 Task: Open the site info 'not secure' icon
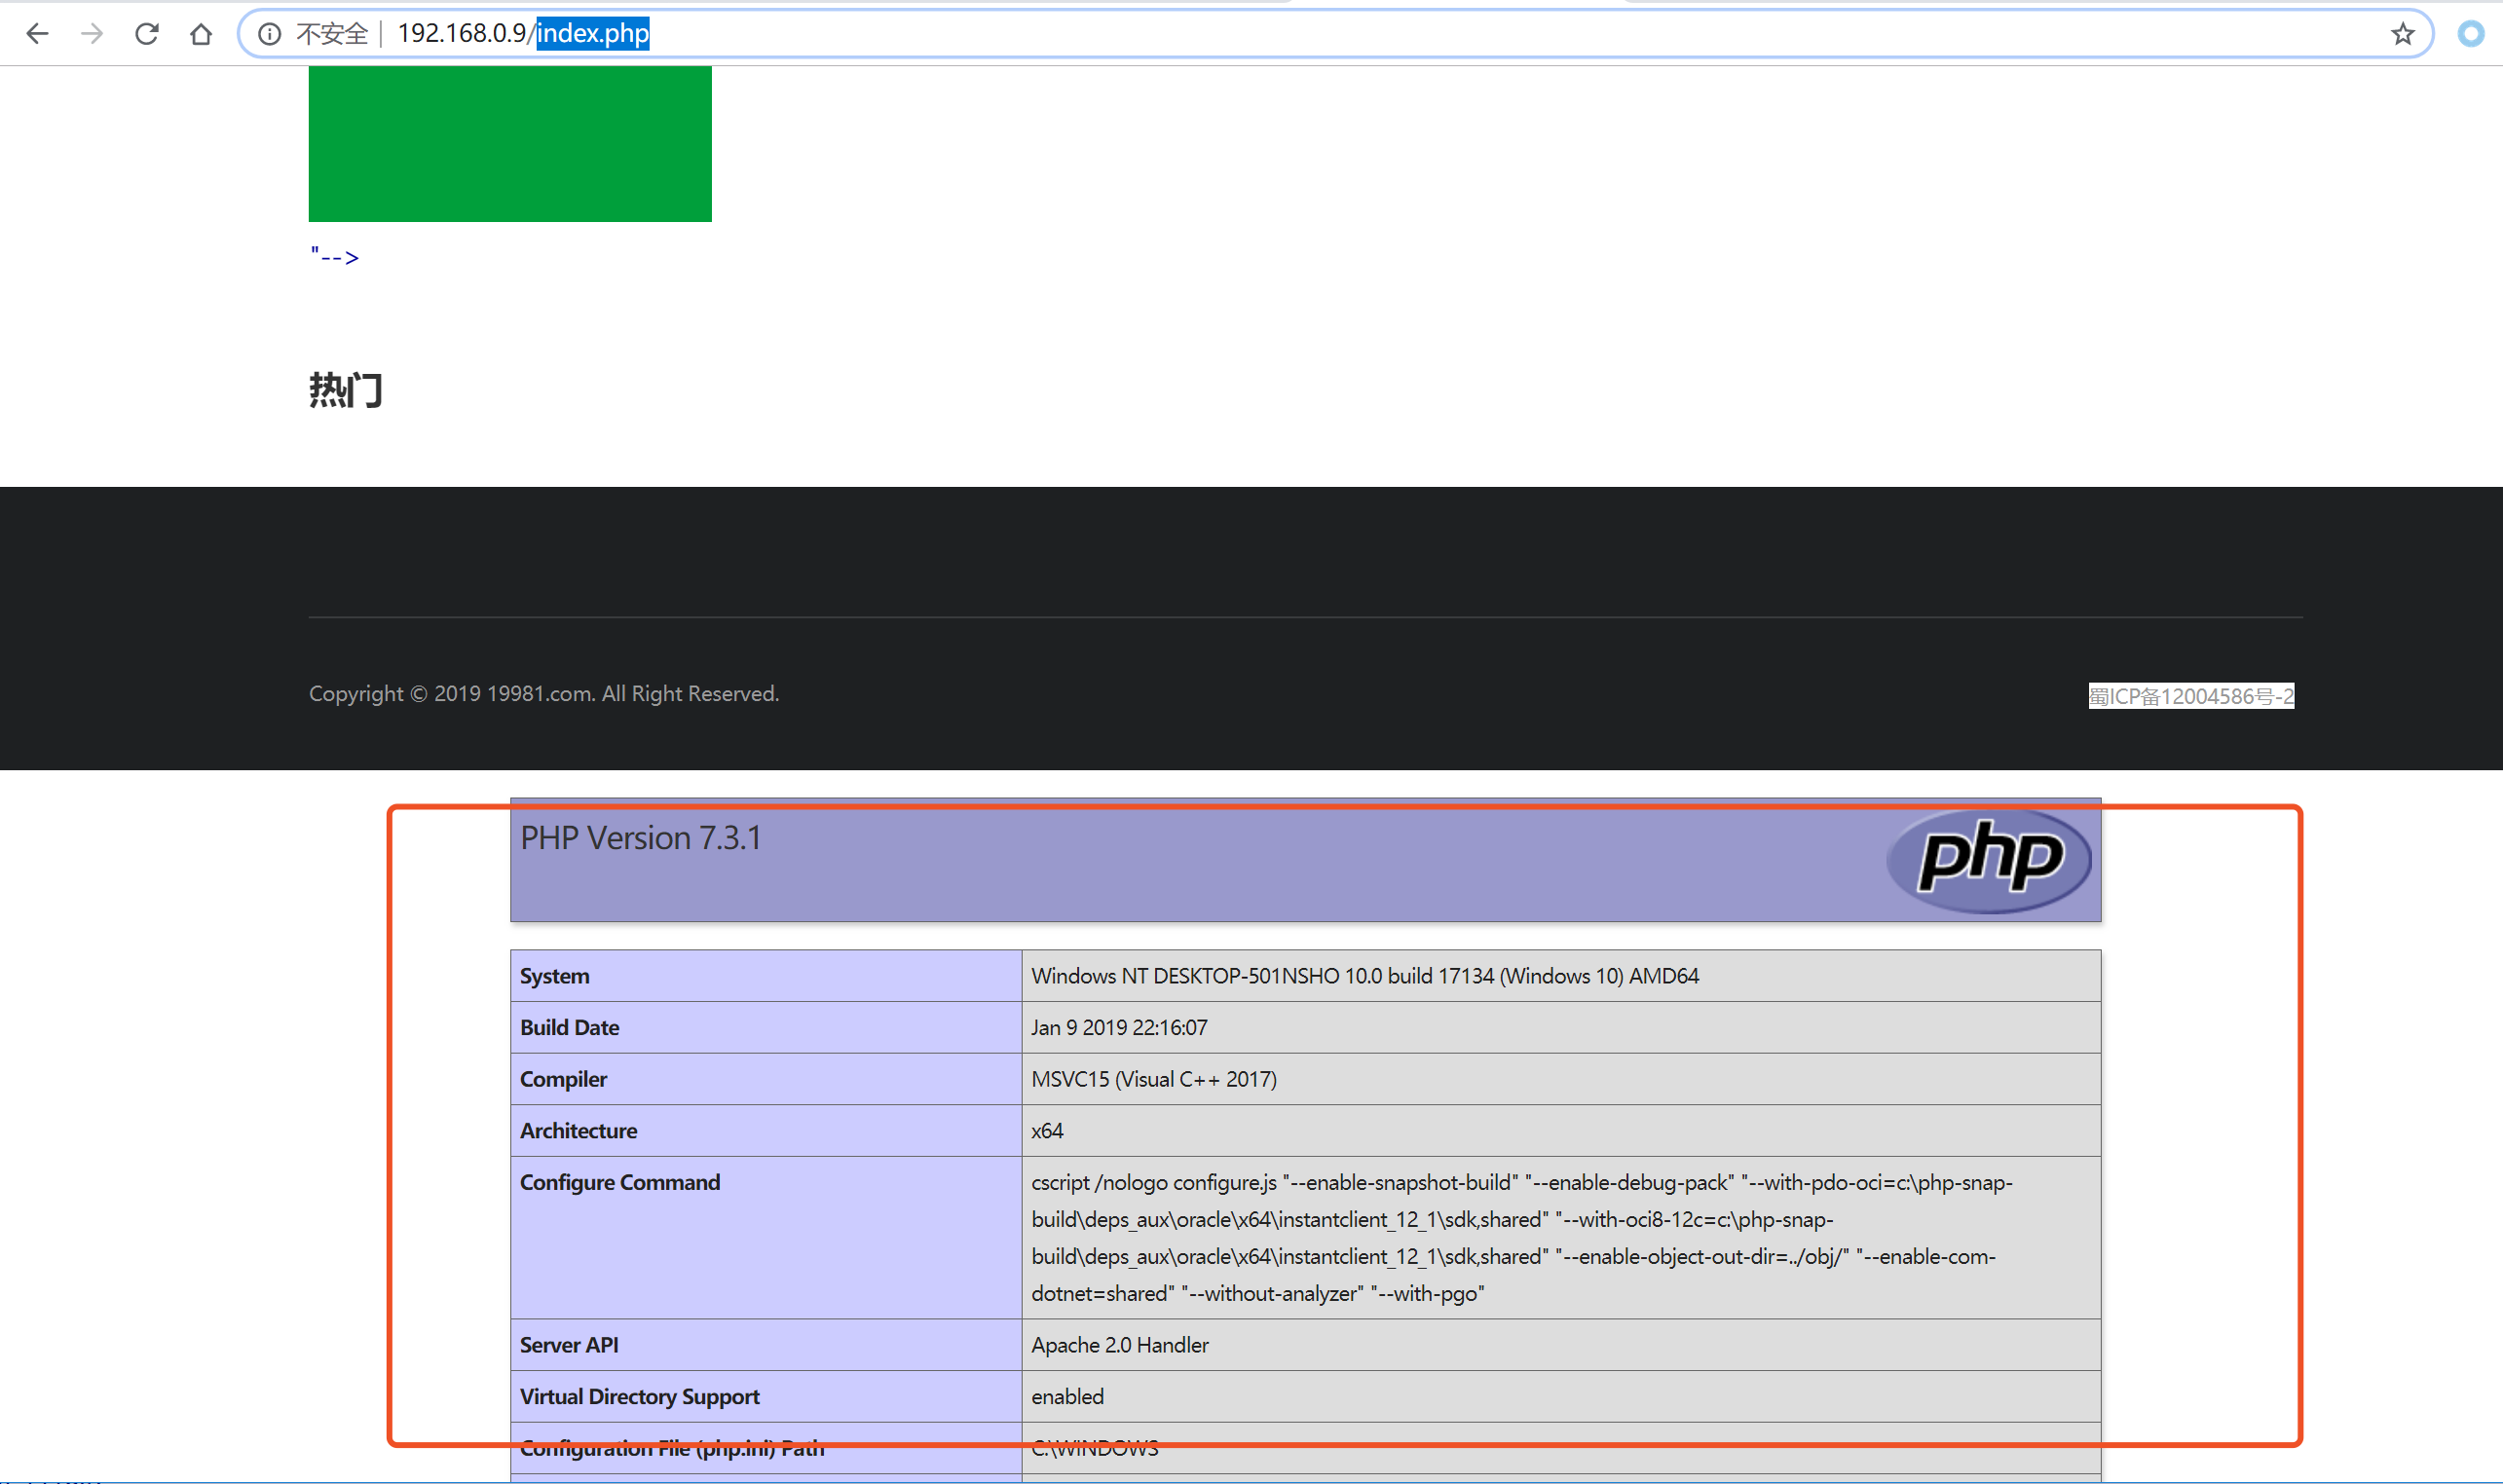(x=269, y=34)
